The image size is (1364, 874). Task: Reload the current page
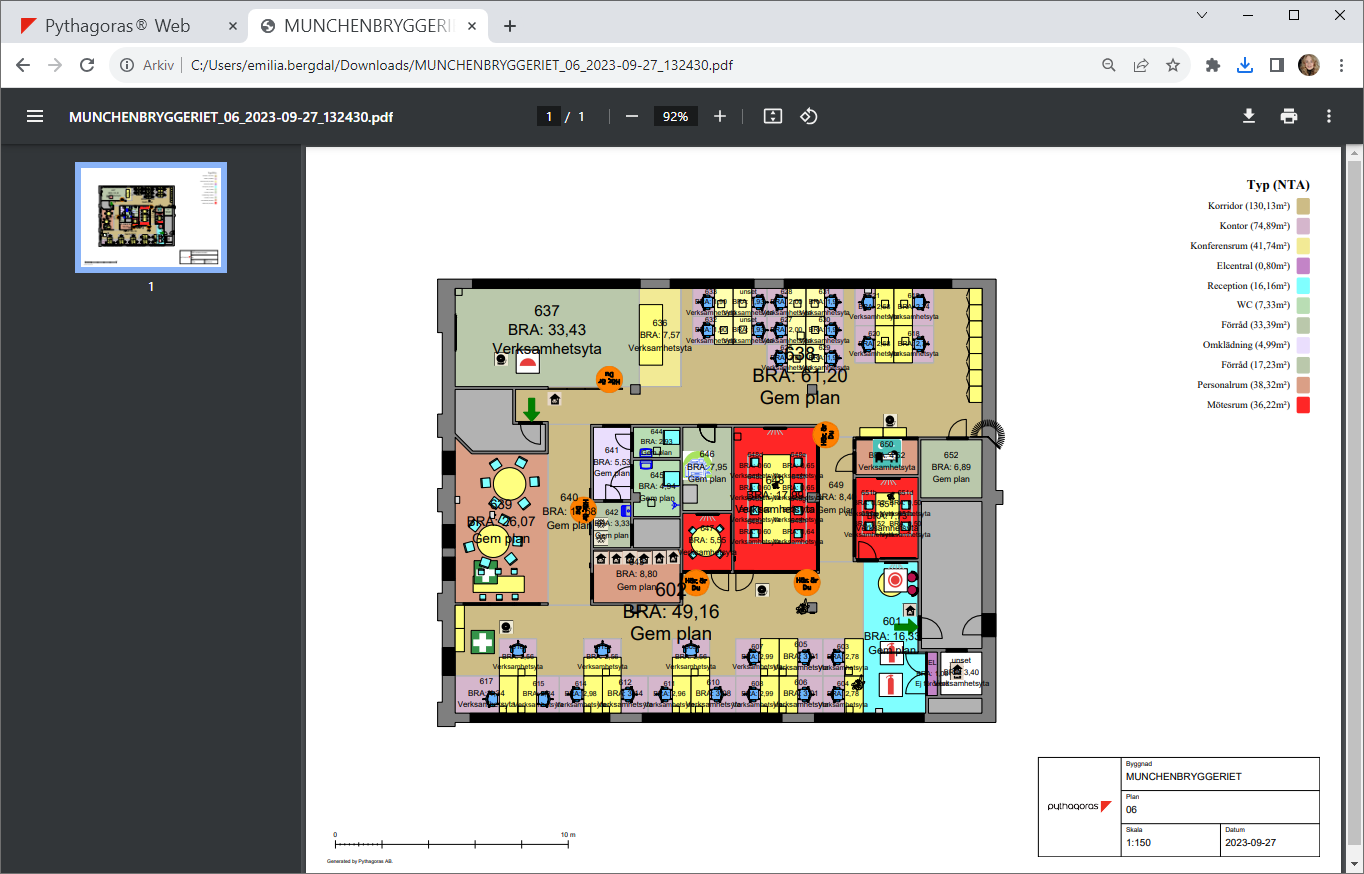coord(87,65)
